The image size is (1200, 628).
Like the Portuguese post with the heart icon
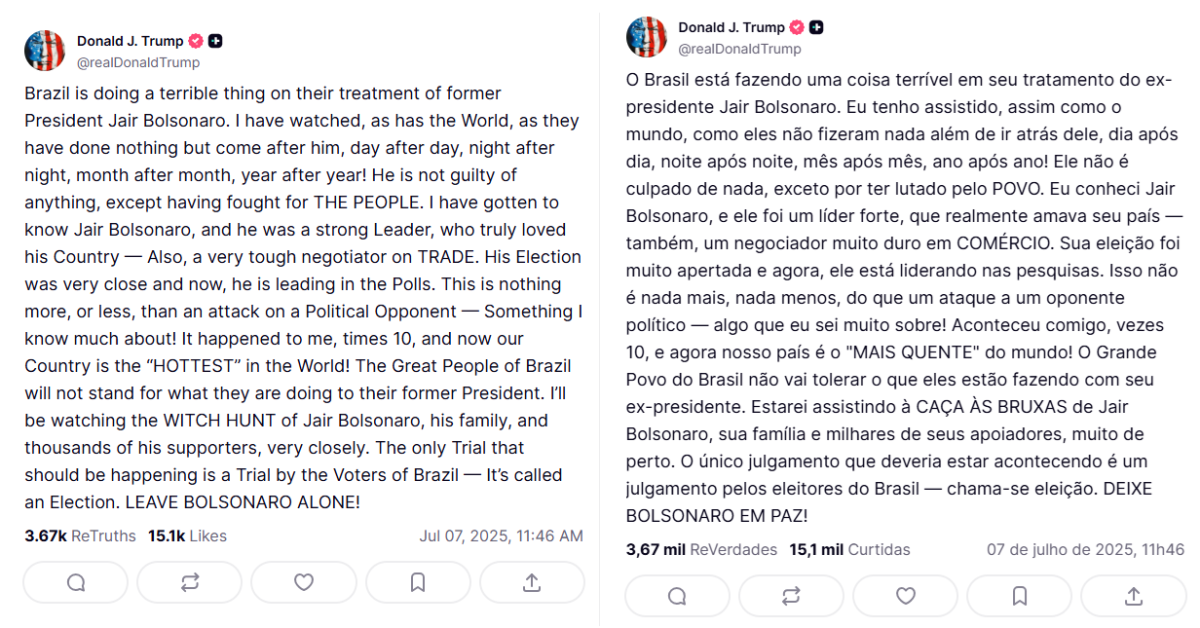905,596
